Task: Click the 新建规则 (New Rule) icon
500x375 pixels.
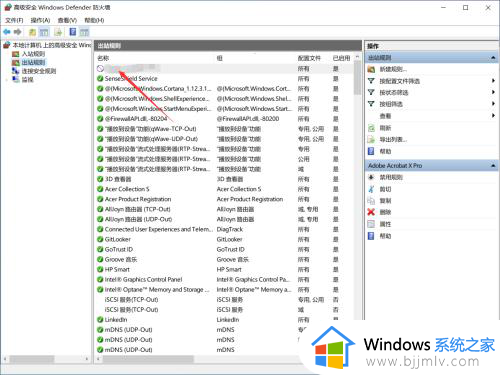Action: tap(371, 69)
